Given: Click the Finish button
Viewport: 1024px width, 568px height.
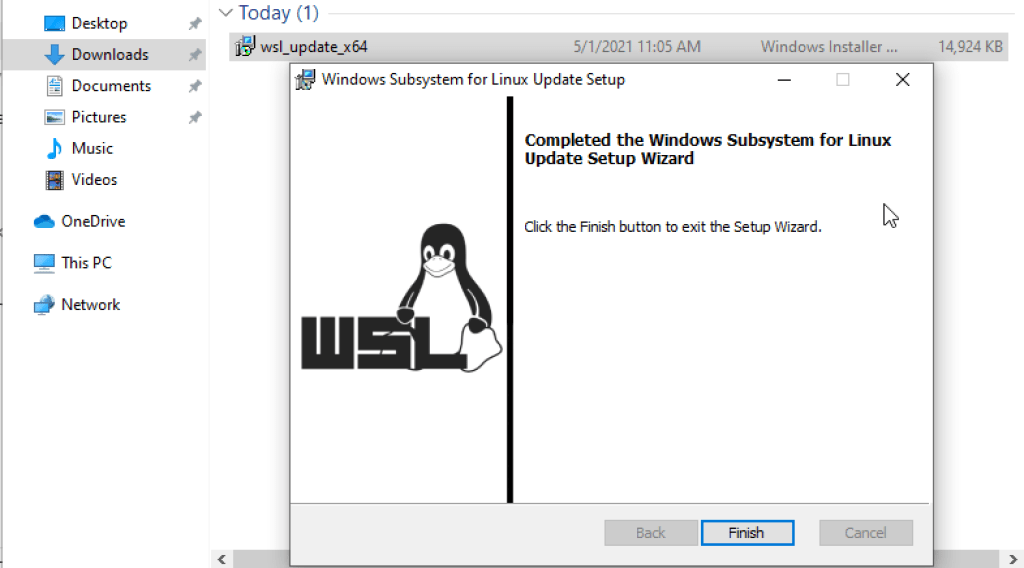Looking at the screenshot, I should 747,533.
